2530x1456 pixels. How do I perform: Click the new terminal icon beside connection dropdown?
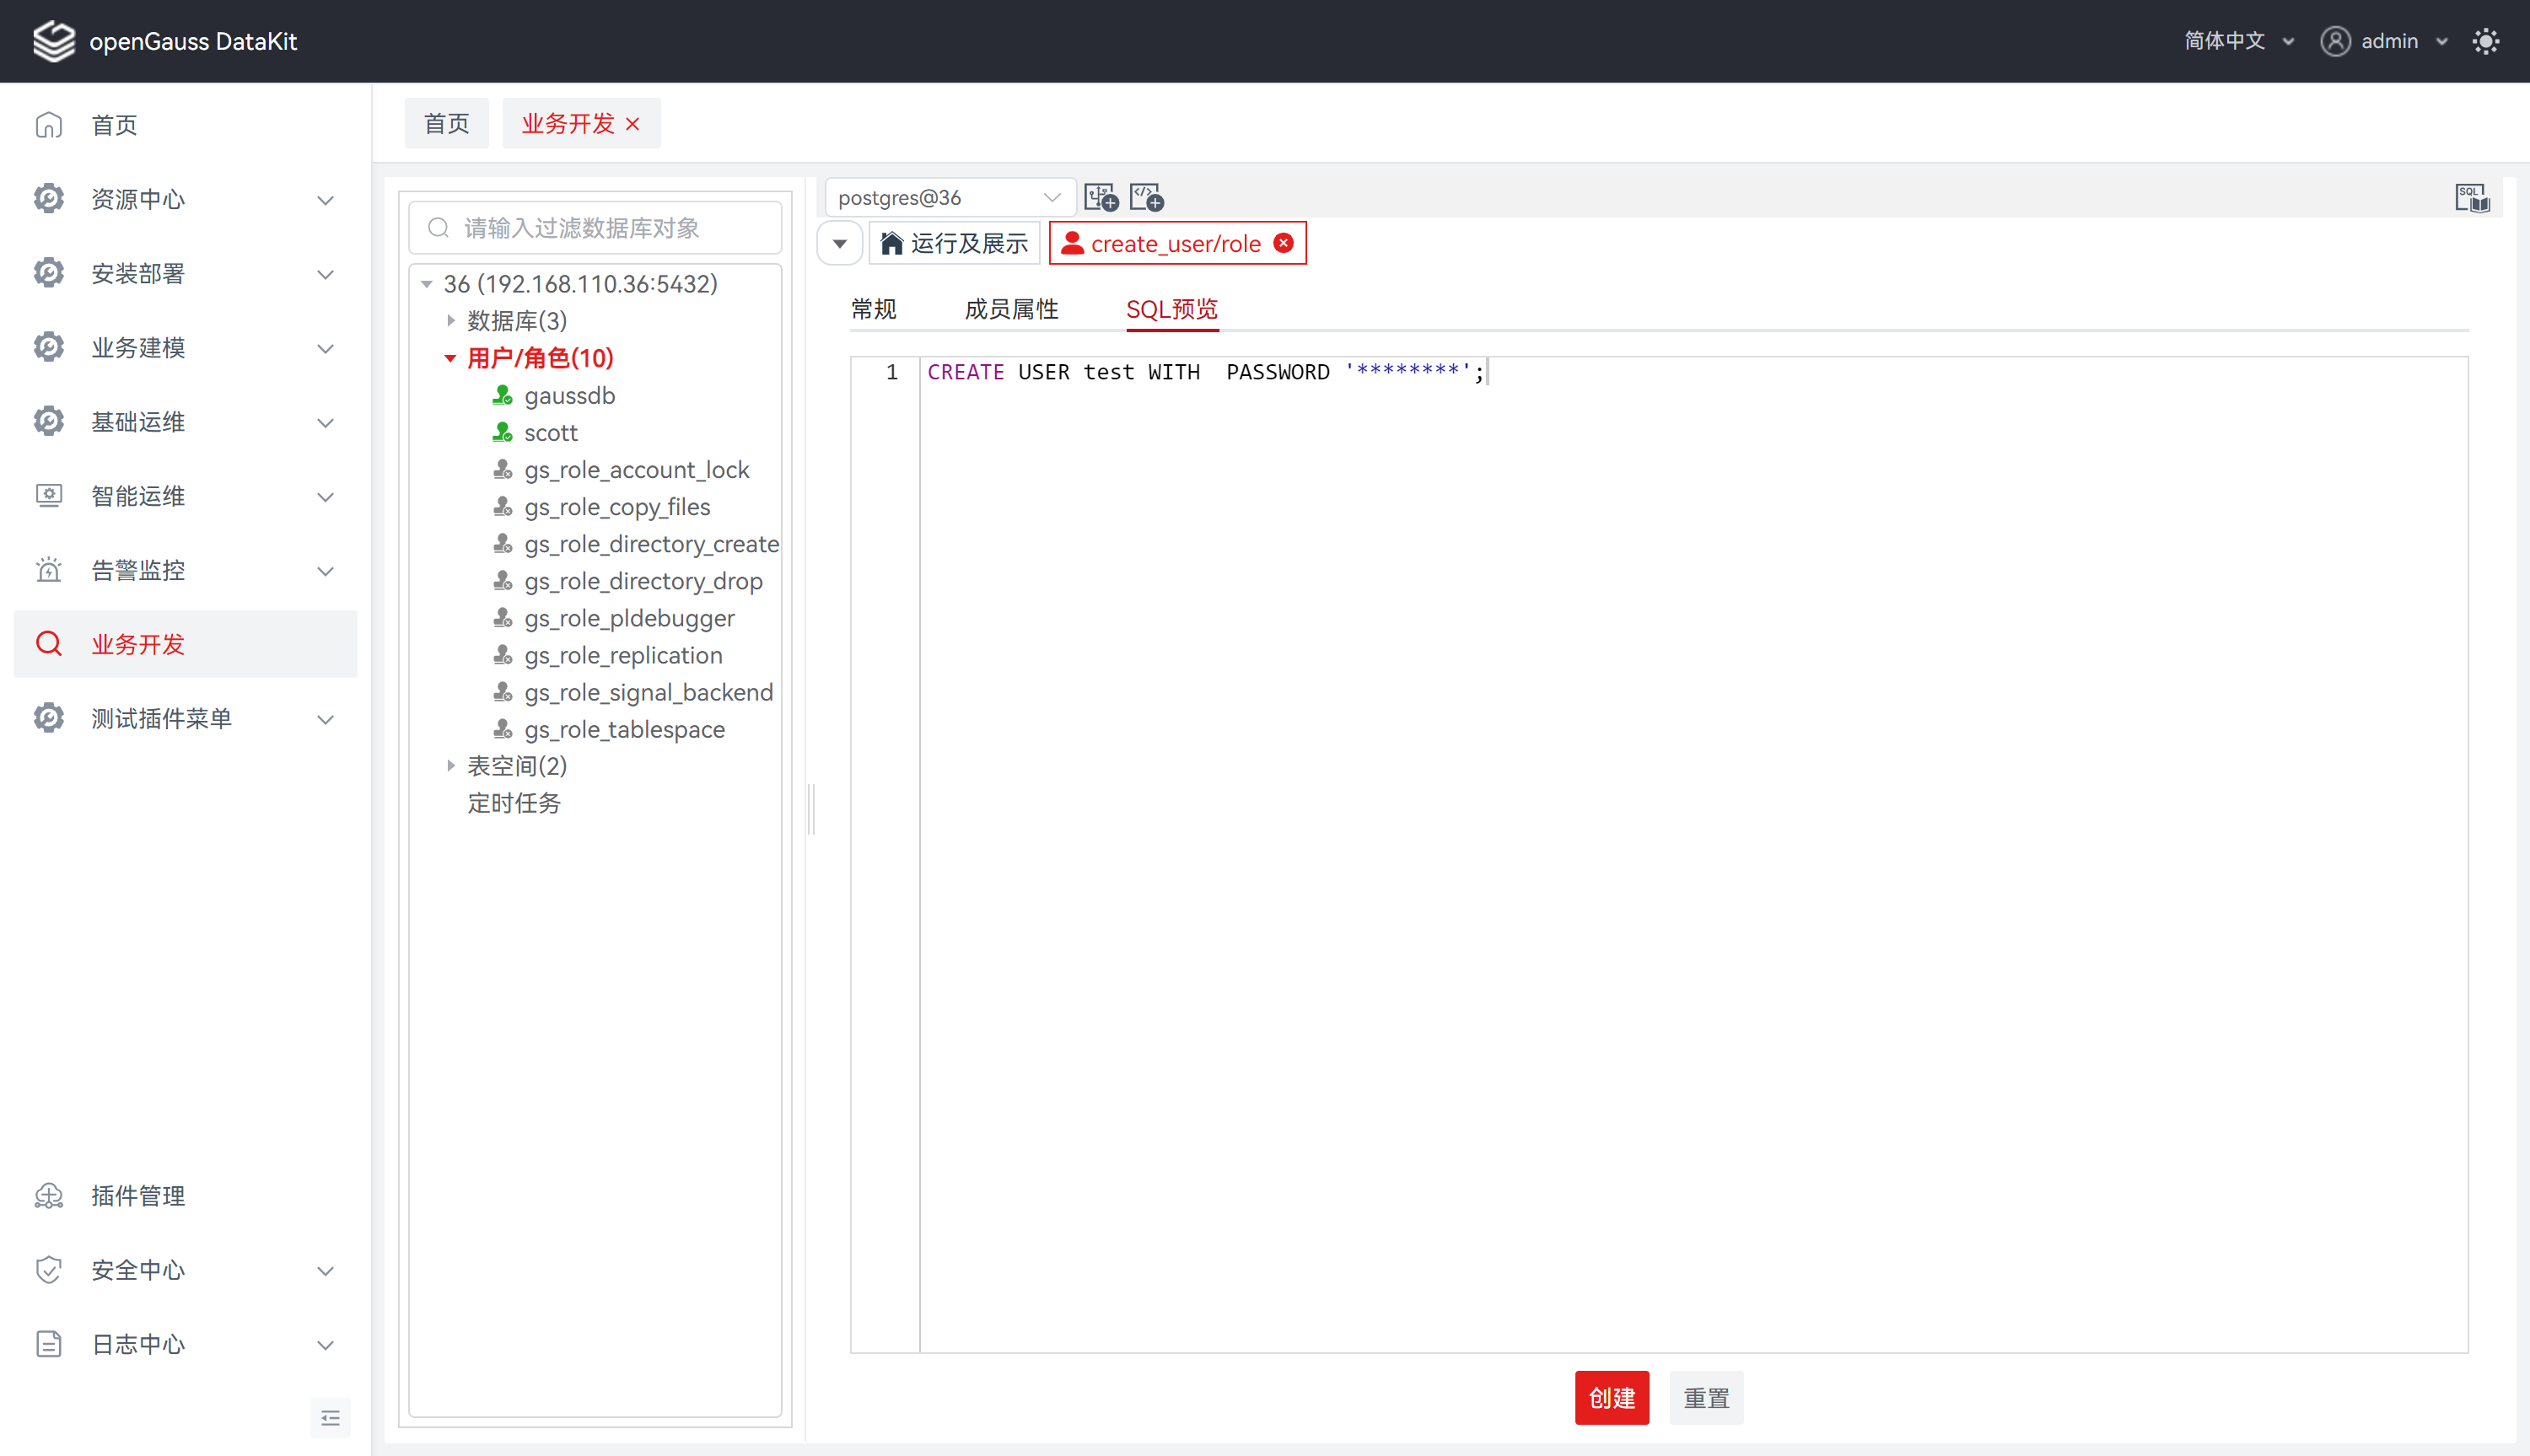pyautogui.click(x=1100, y=197)
